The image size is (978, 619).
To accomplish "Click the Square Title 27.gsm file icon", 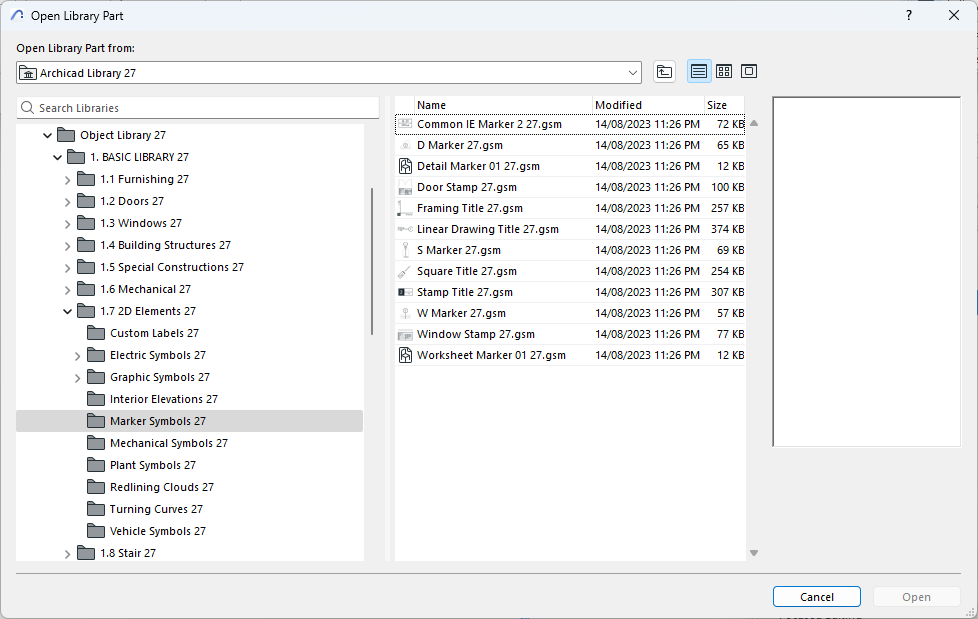I will point(405,271).
